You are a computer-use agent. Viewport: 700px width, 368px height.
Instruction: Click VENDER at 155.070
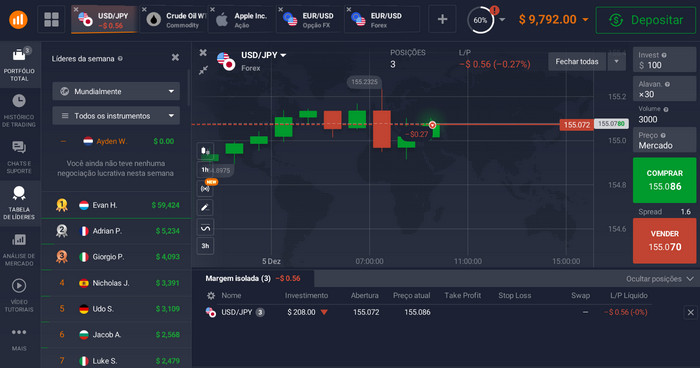click(x=664, y=241)
